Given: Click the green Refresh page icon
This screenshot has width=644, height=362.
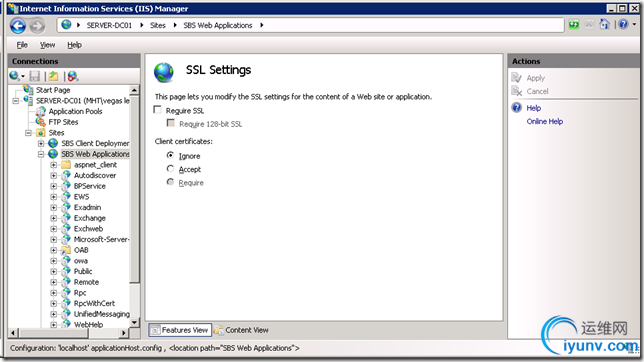Looking at the screenshot, I should (574, 25).
